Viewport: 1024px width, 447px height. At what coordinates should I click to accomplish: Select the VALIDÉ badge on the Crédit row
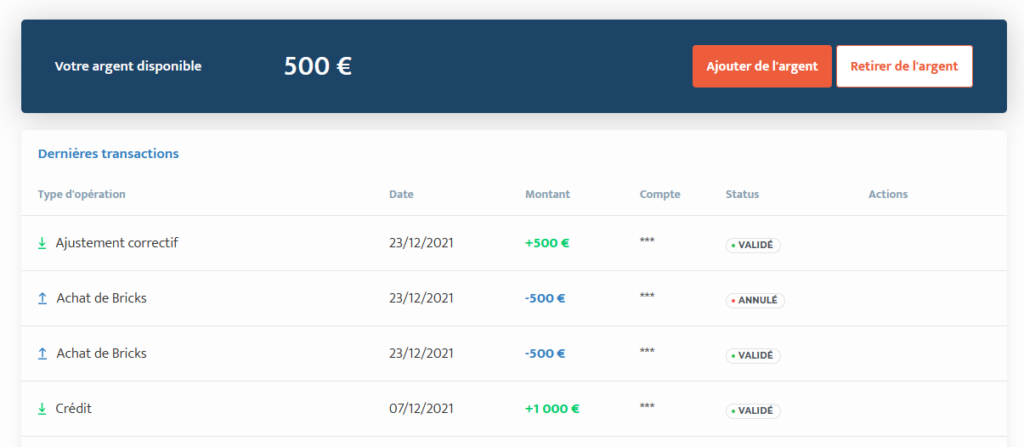(x=753, y=411)
